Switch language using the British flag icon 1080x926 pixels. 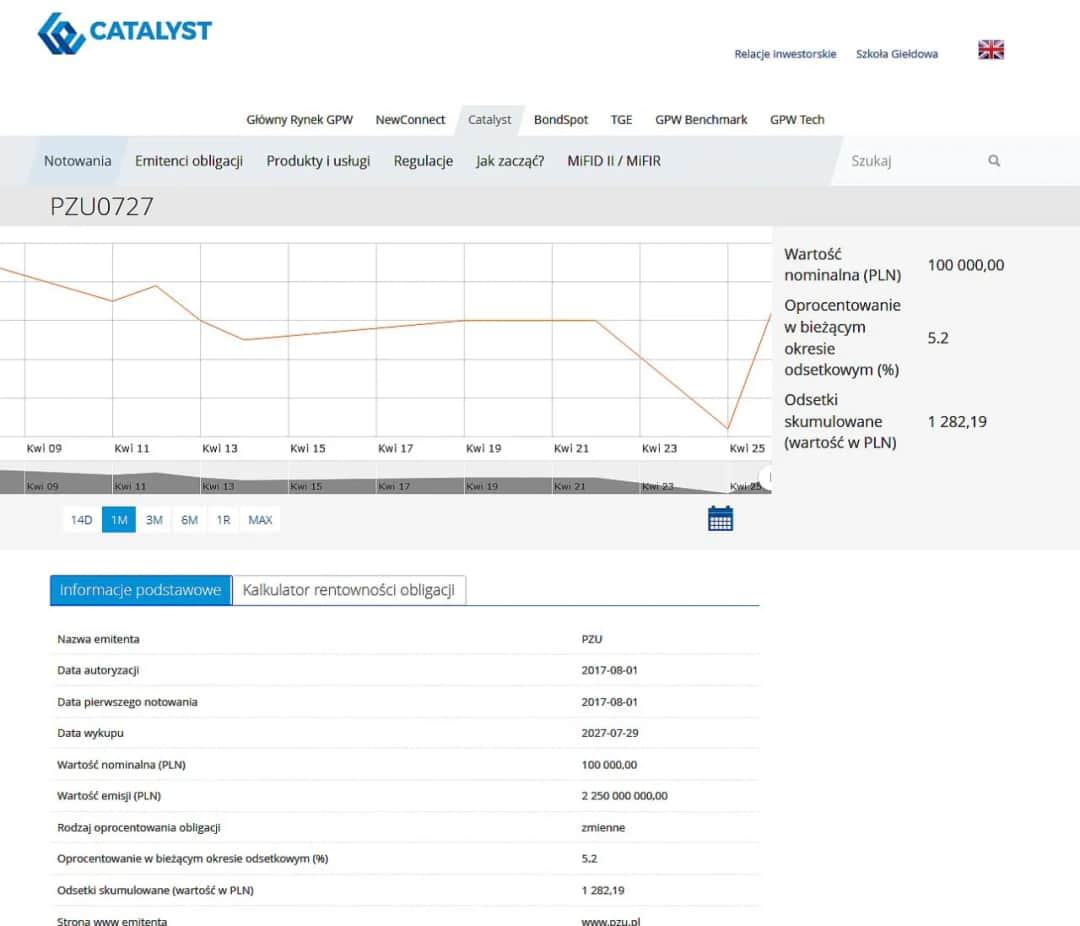pyautogui.click(x=990, y=48)
